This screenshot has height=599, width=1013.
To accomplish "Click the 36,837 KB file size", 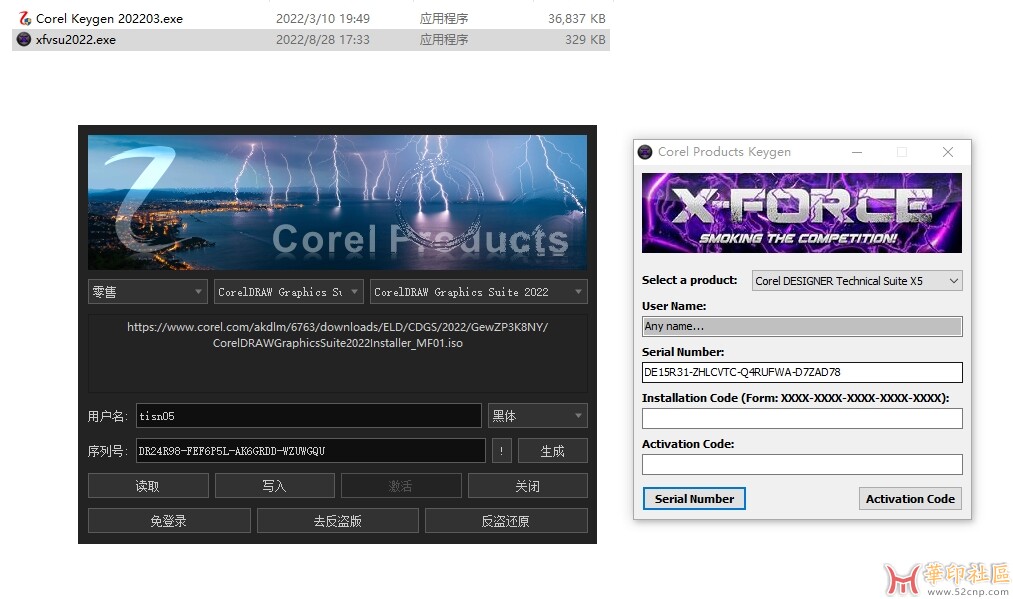I will tap(577, 19).
